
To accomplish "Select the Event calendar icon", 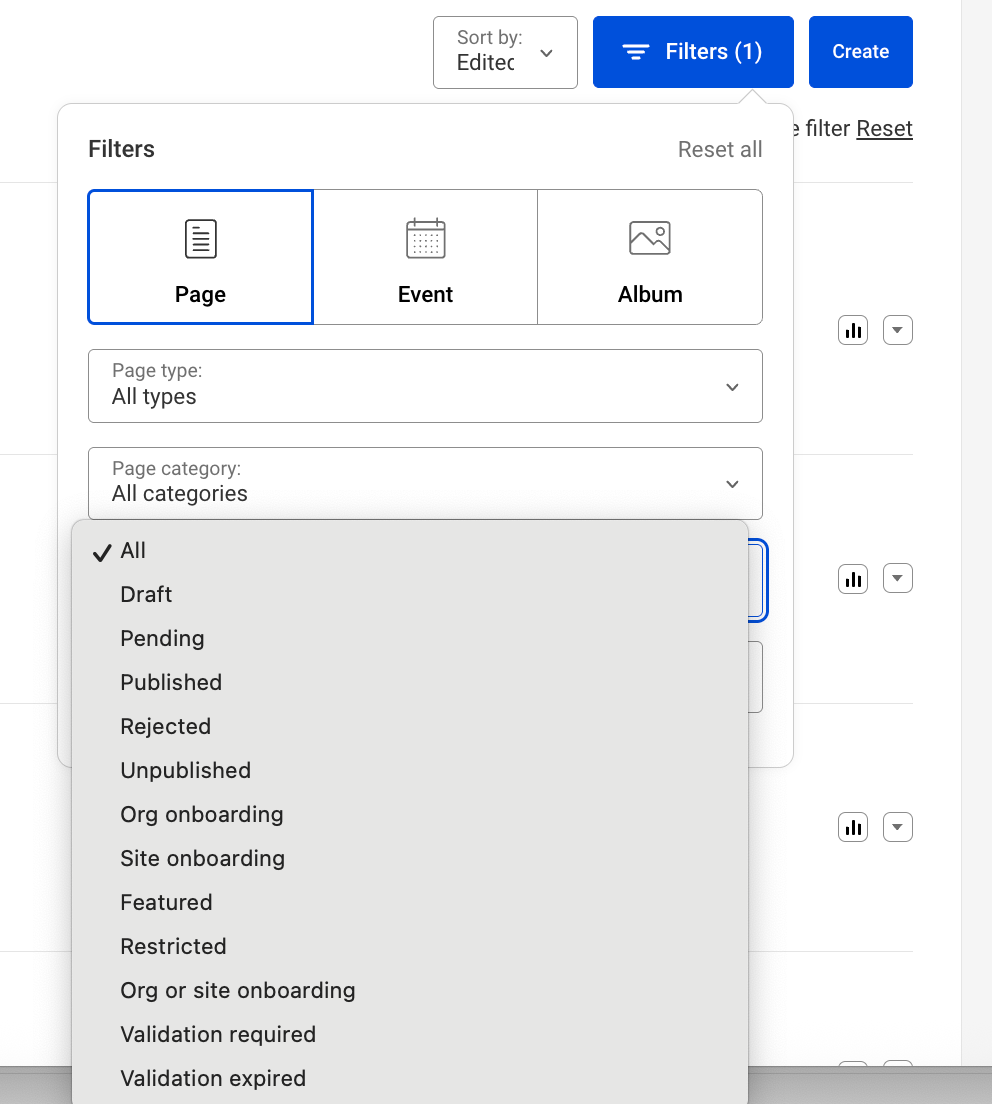I will [x=425, y=239].
